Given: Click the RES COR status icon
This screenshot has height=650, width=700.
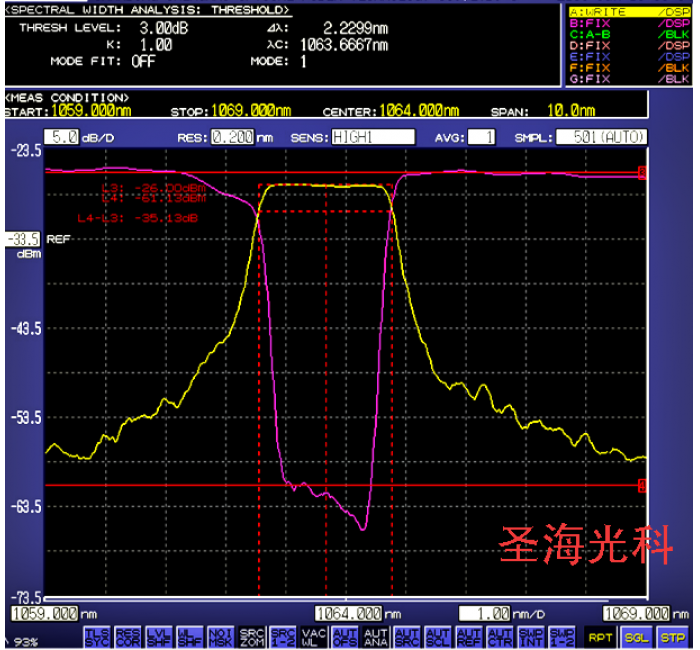Looking at the screenshot, I should coord(128,635).
